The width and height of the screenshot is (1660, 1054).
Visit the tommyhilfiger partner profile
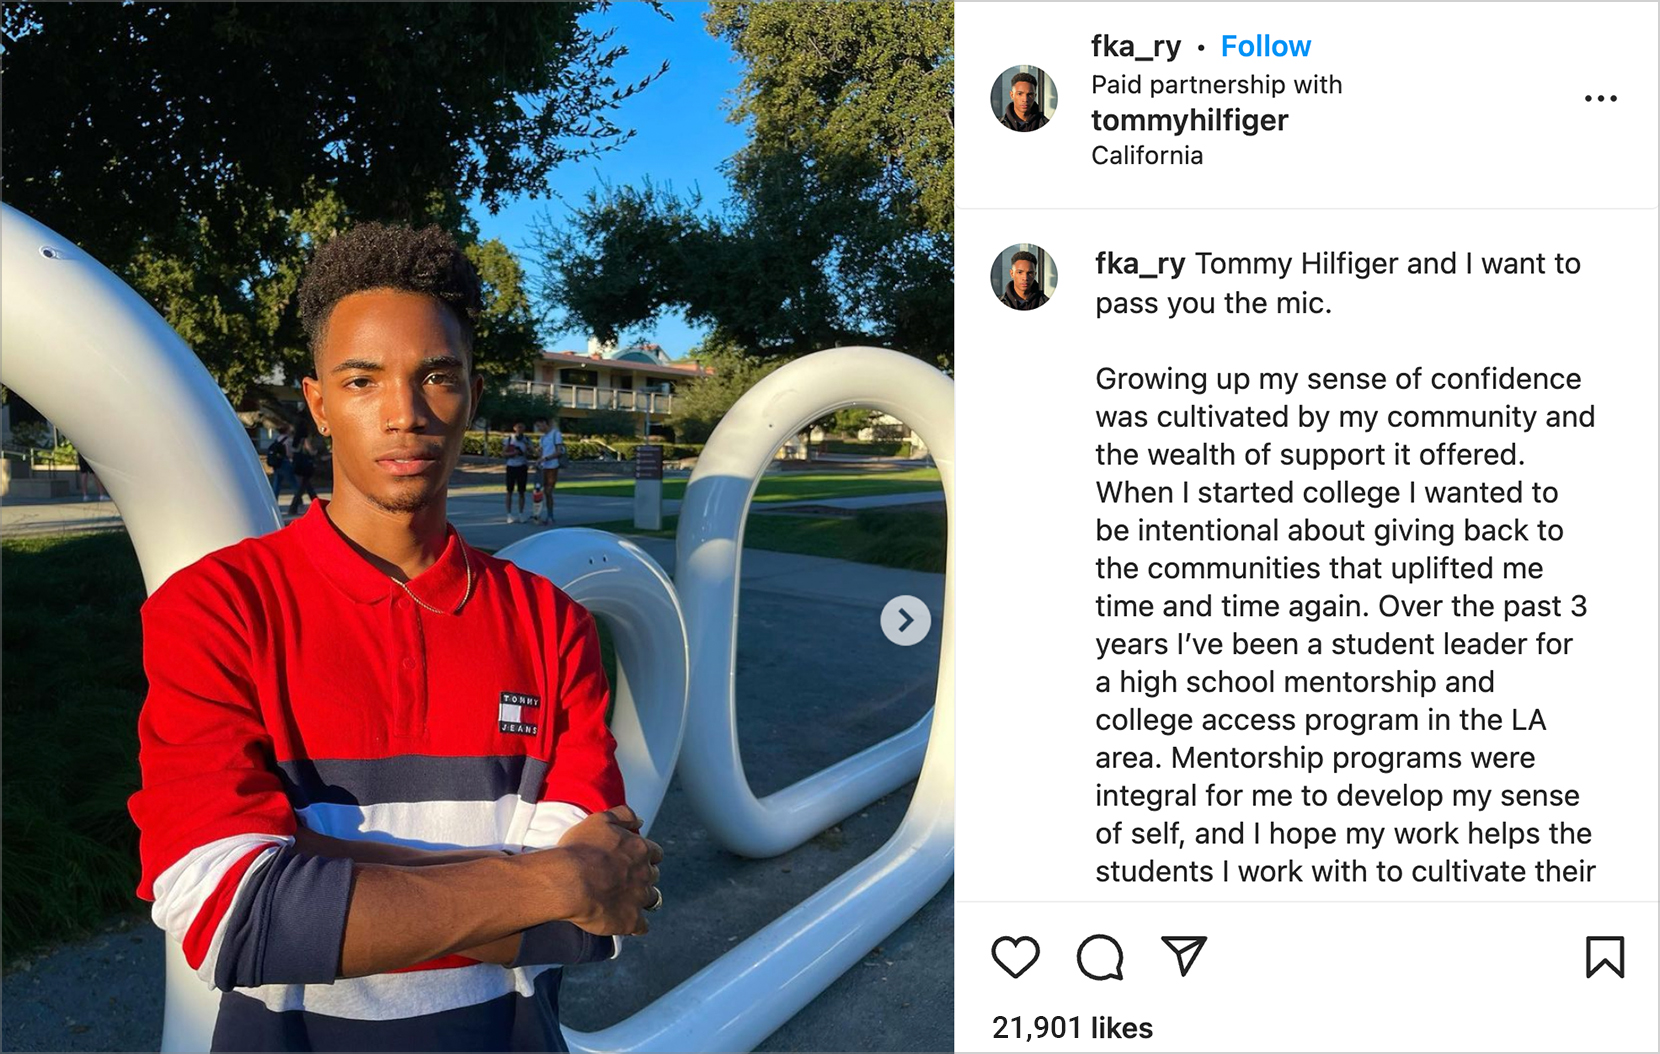[1189, 120]
